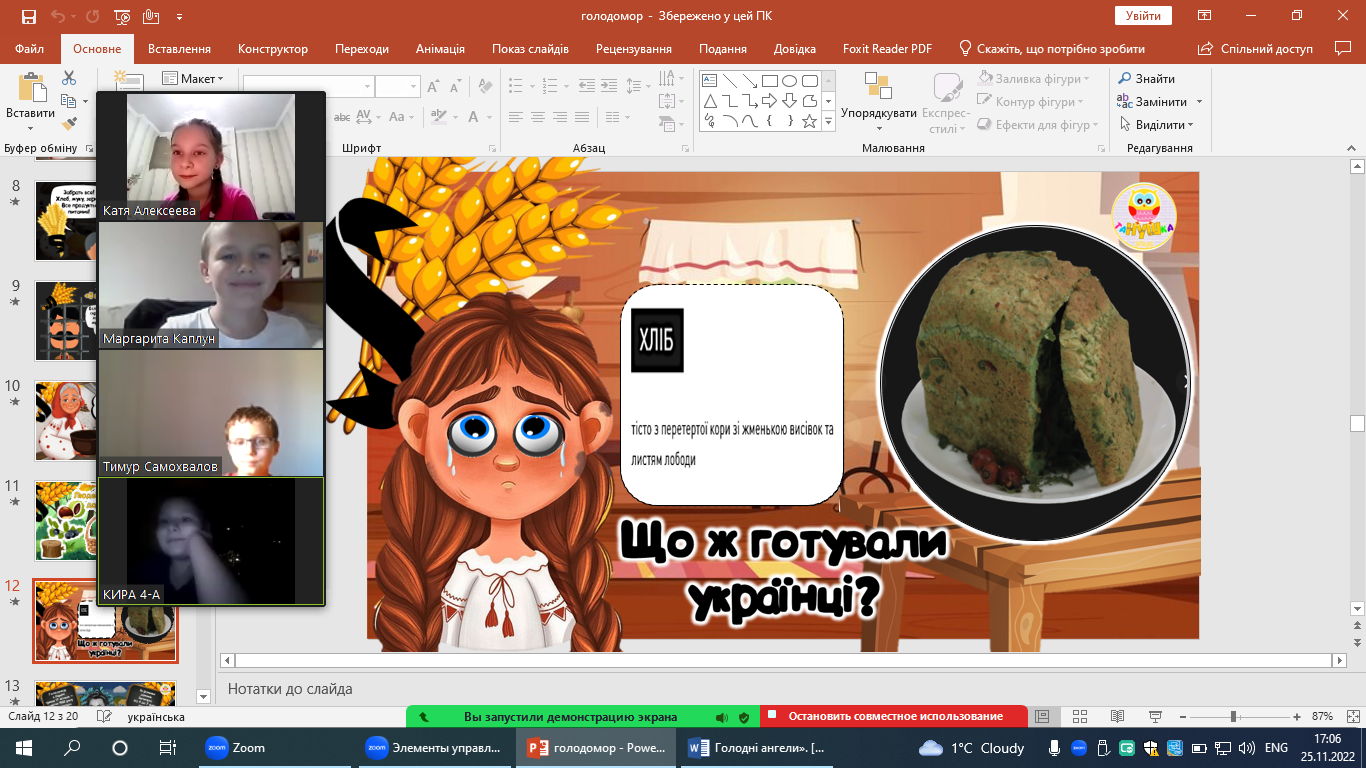Select the oval shape in shapes gallery
Viewport: 1366px width, 768px height.
tap(789, 81)
